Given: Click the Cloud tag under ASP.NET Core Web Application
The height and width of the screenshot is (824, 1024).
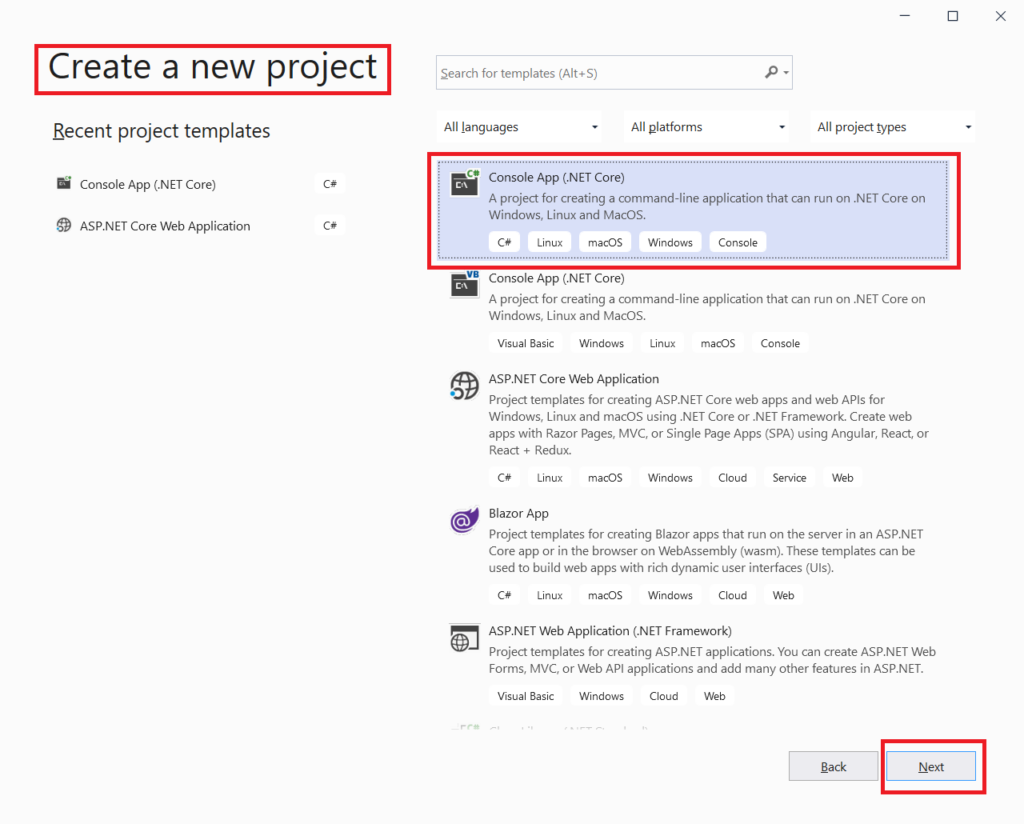Looking at the screenshot, I should tap(732, 478).
